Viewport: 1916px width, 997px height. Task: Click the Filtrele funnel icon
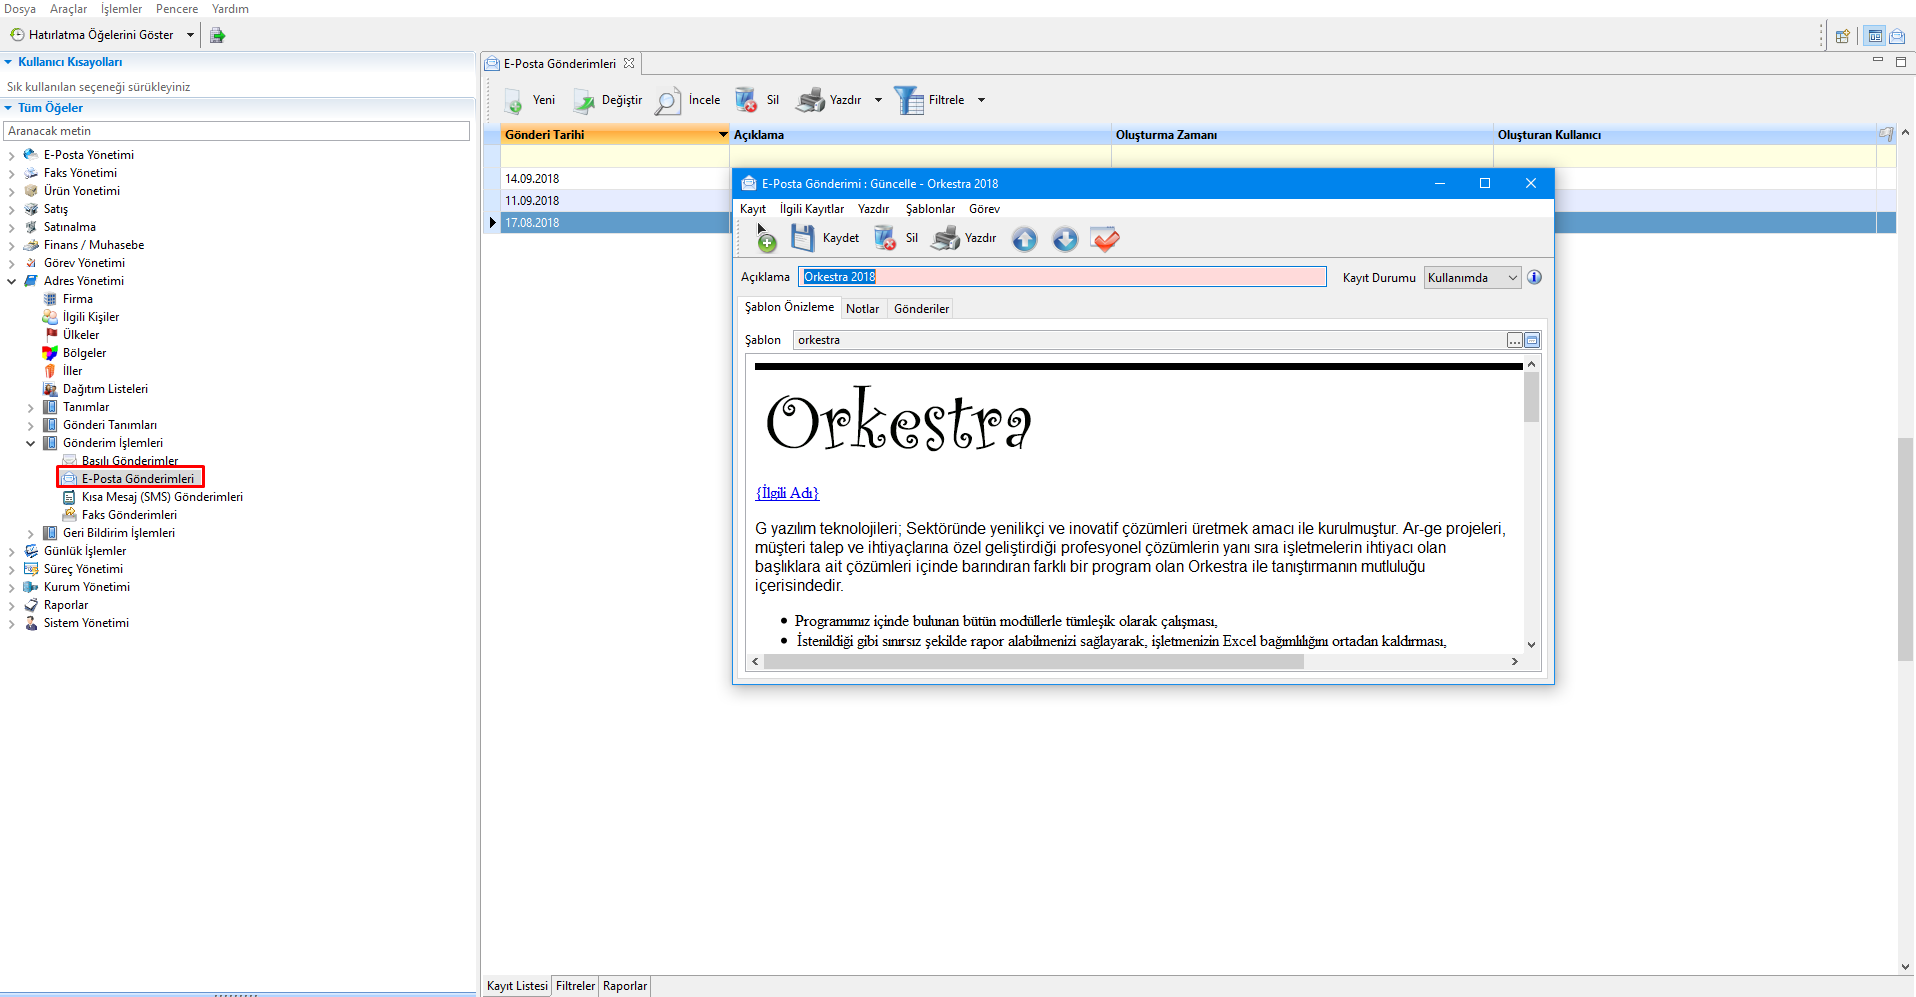tap(908, 100)
